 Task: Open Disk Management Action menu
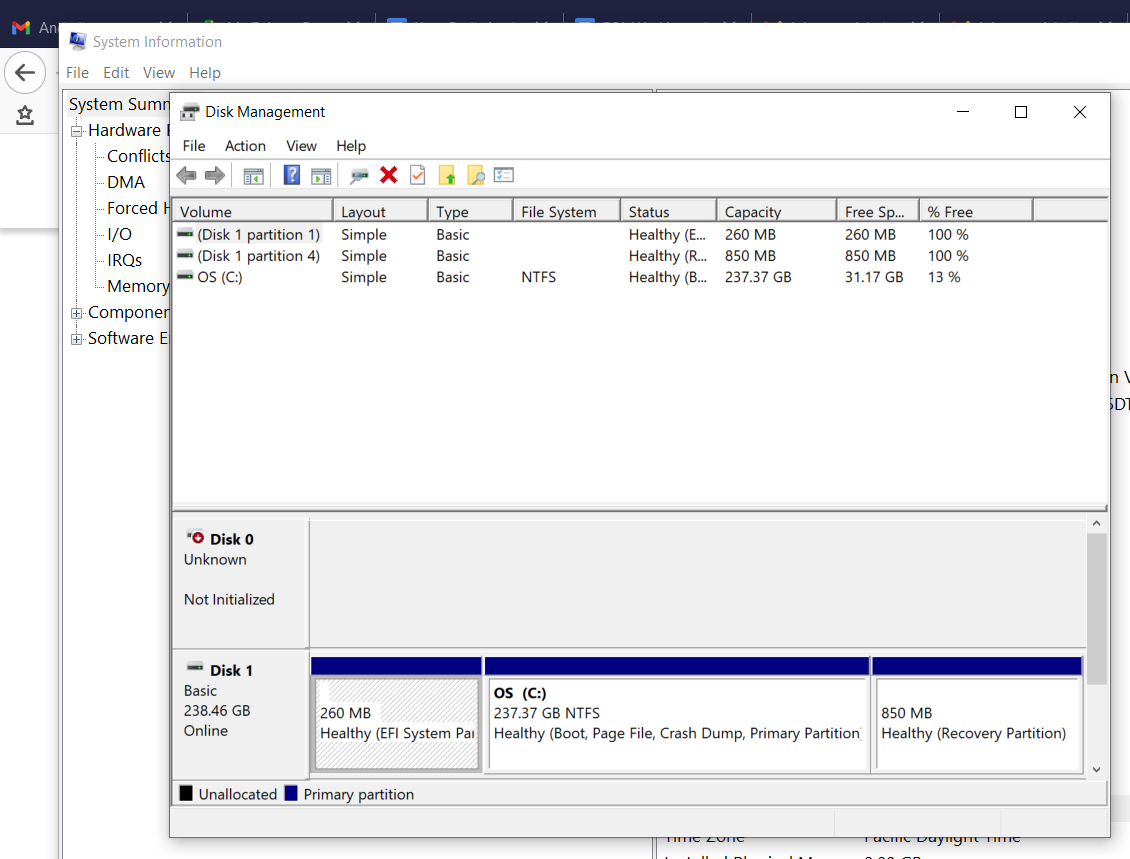(245, 146)
